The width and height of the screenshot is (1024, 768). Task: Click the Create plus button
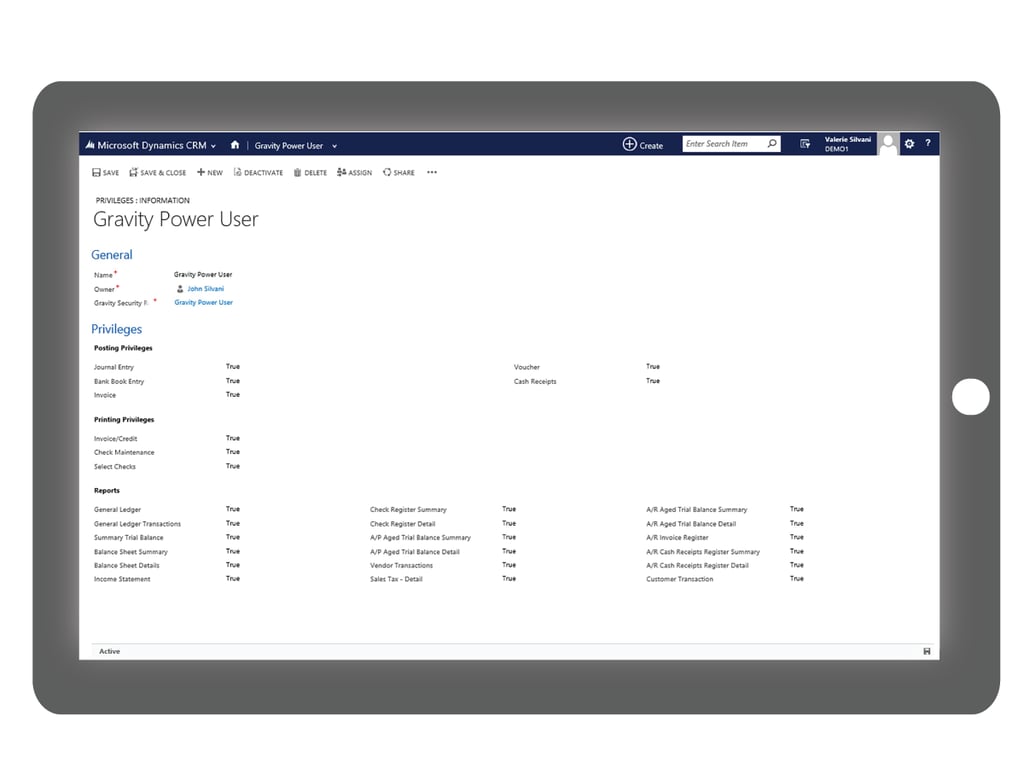pos(643,145)
